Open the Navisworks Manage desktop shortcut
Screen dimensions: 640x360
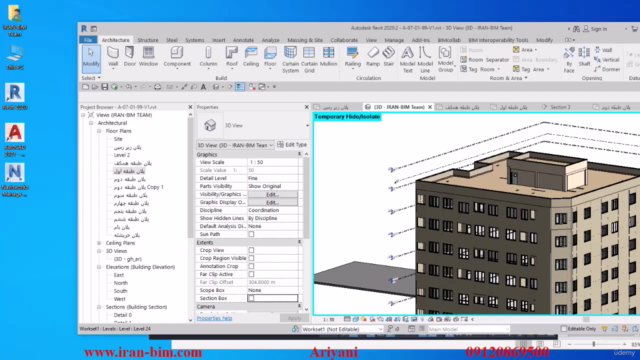(15, 180)
